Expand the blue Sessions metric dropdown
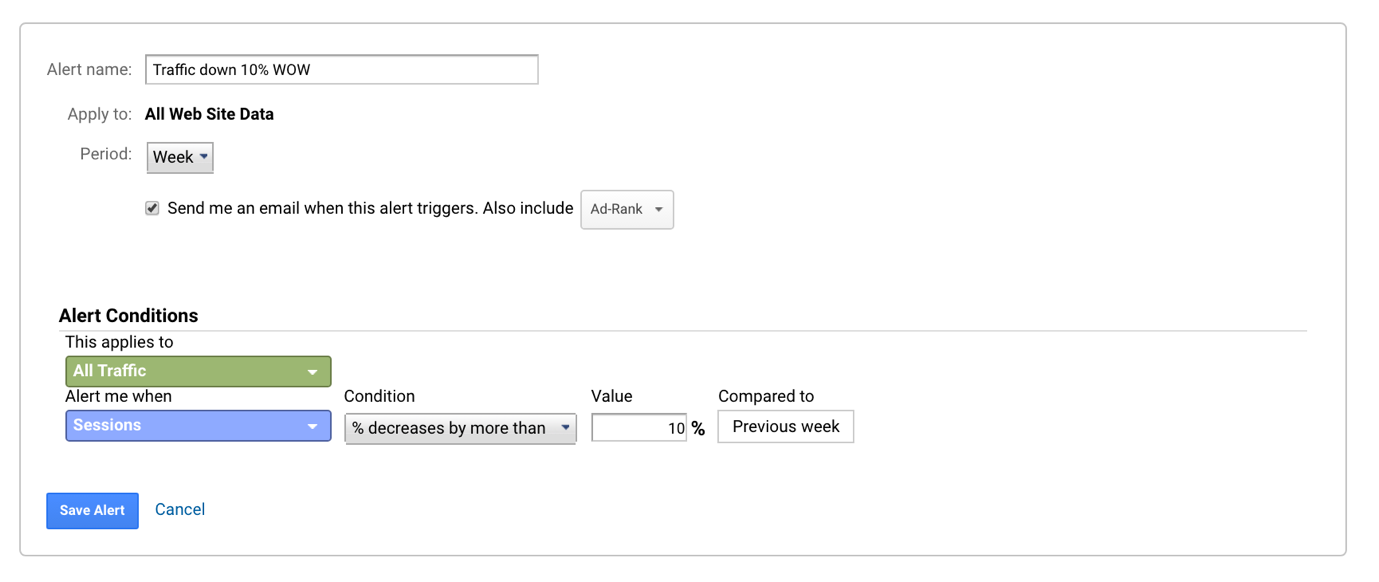This screenshot has width=1379, height=582. point(198,426)
